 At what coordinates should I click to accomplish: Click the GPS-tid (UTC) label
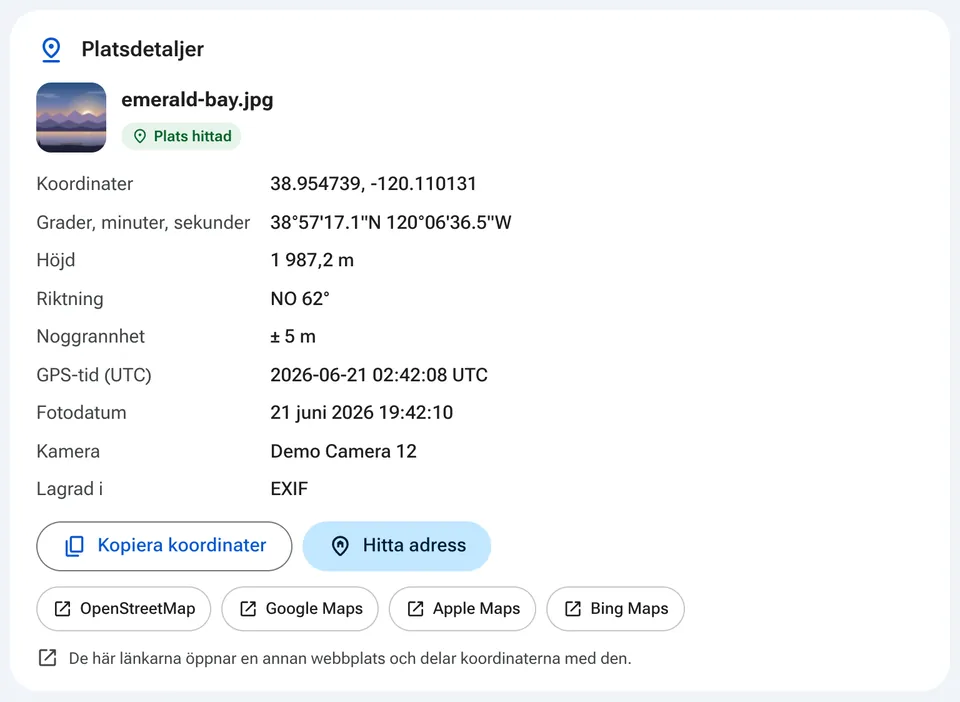tap(94, 375)
